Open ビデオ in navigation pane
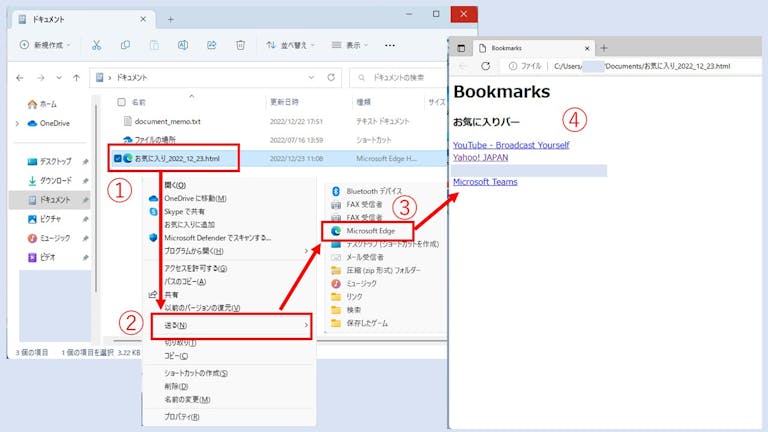This screenshot has width=768, height=432. [42, 257]
